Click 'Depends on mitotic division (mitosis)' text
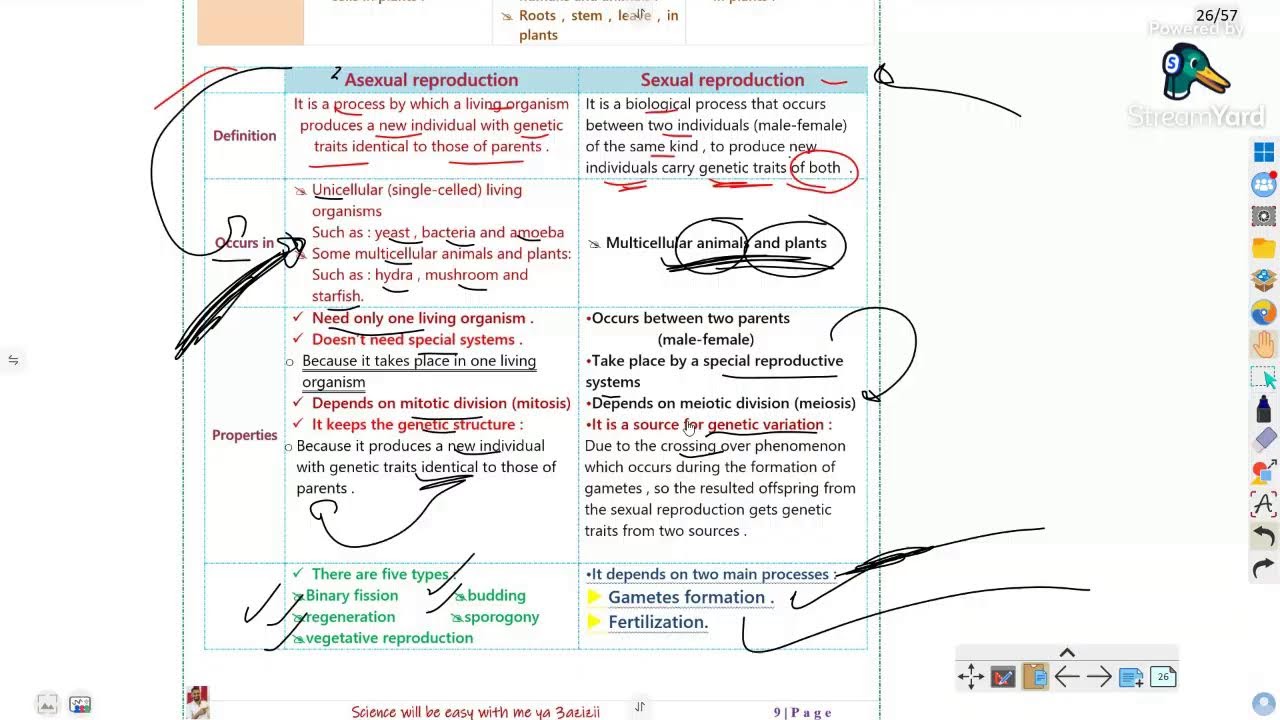Screen dimensions: 1280x720 [441, 403]
